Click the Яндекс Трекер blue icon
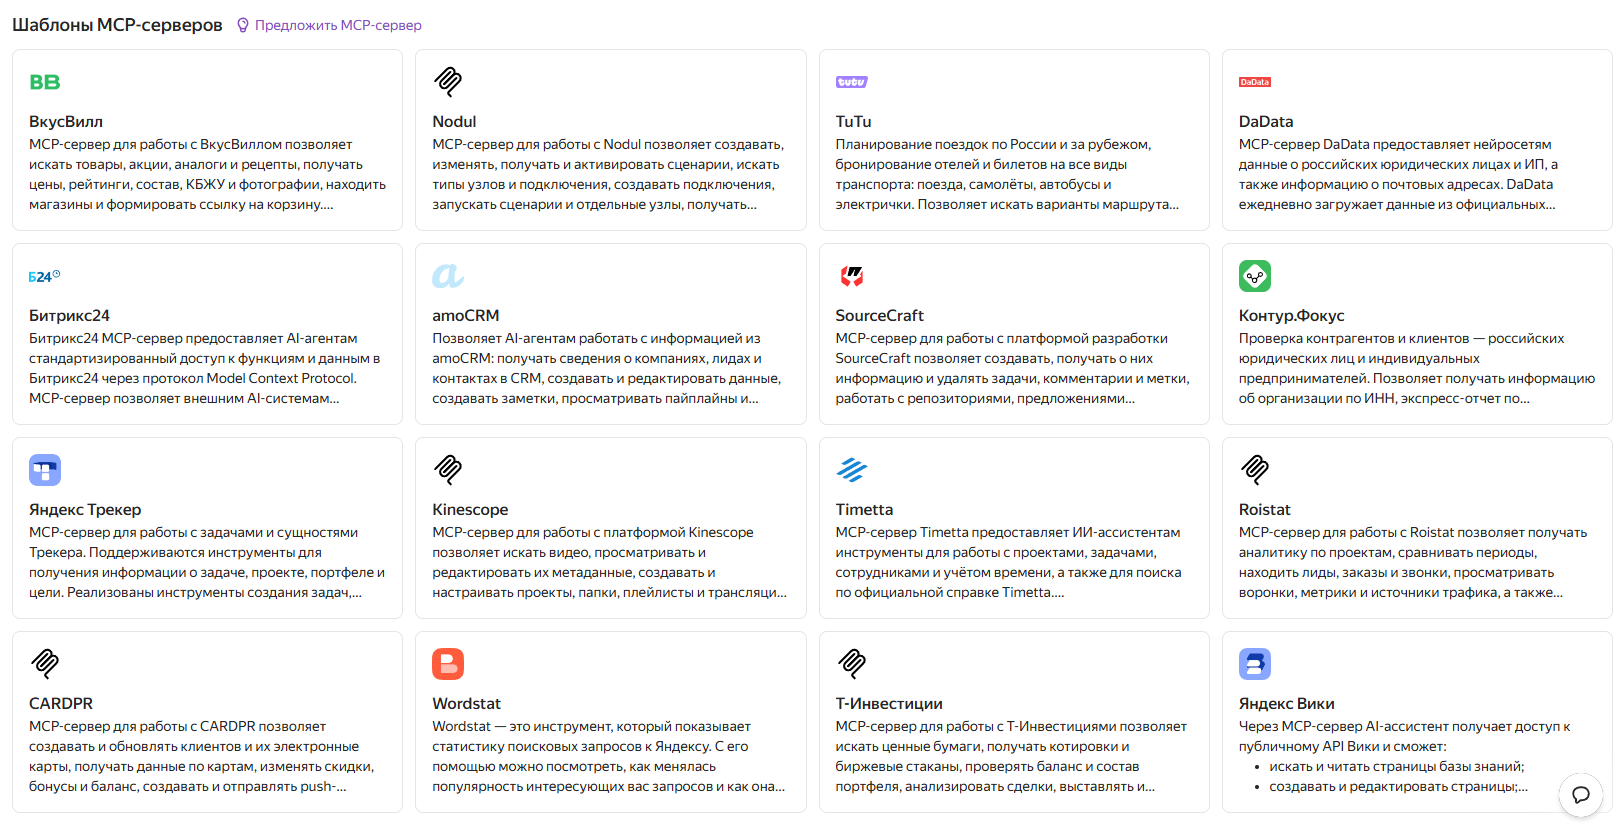Image resolution: width=1619 pixels, height=825 pixels. [45, 470]
